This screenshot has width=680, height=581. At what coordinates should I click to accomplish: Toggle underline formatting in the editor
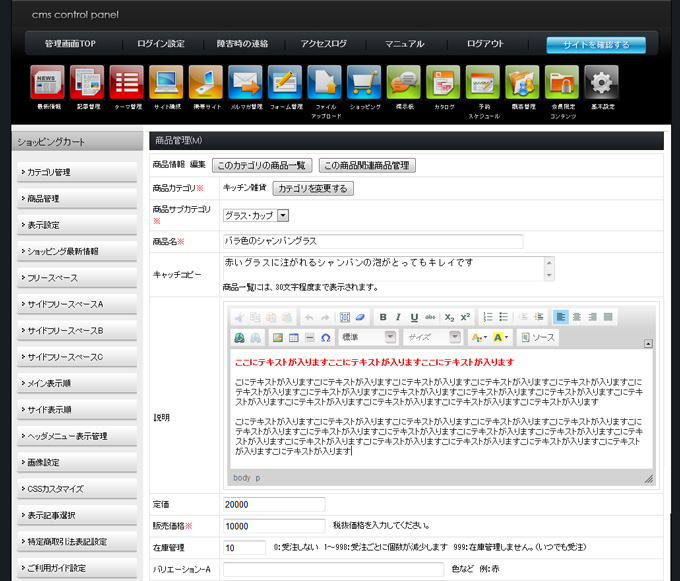414,317
